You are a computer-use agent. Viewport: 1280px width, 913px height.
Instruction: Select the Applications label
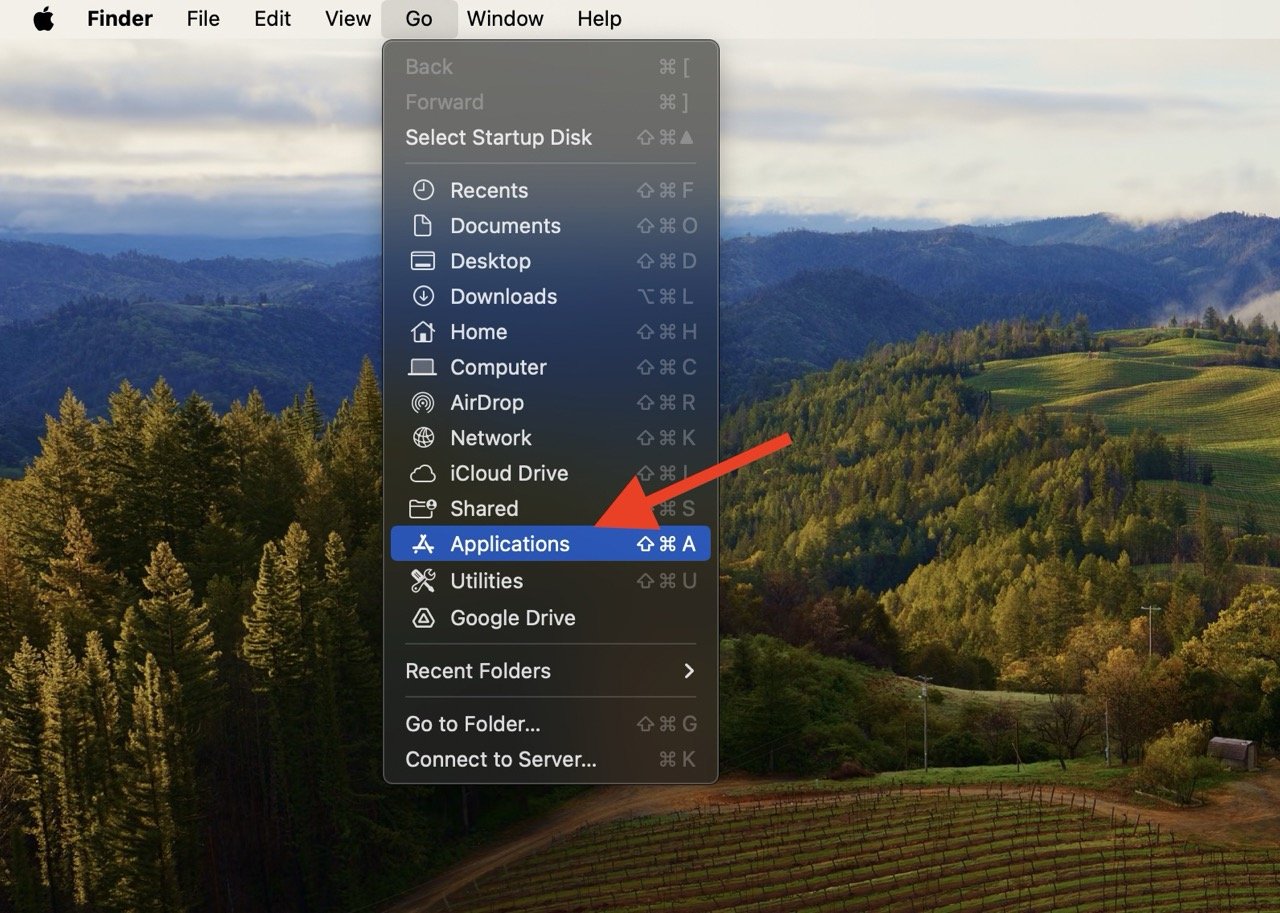click(510, 544)
